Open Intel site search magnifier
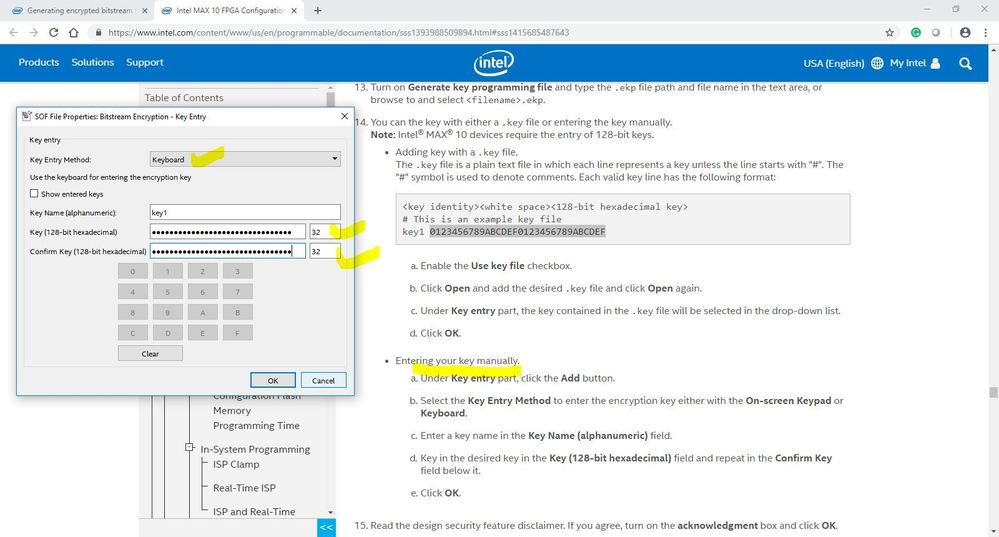Viewport: 999px width, 537px height. tap(965, 63)
